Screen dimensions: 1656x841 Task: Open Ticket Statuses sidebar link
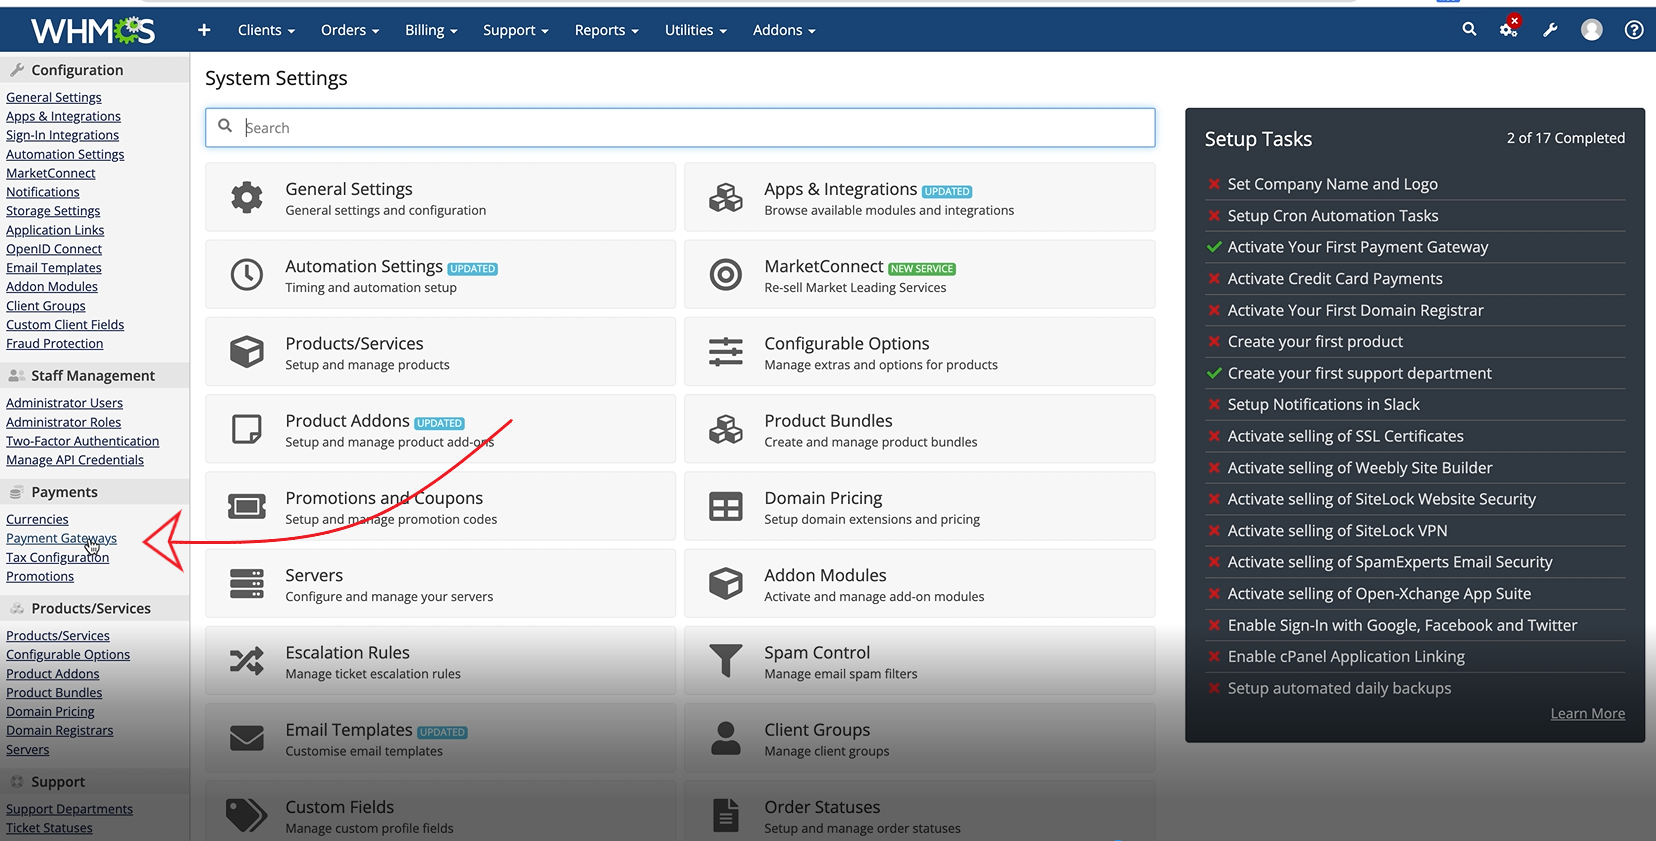[x=49, y=828]
